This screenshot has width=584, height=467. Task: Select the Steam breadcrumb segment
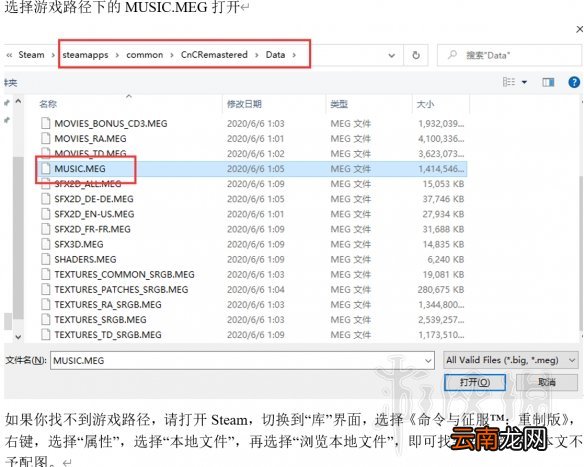pyautogui.click(x=31, y=55)
